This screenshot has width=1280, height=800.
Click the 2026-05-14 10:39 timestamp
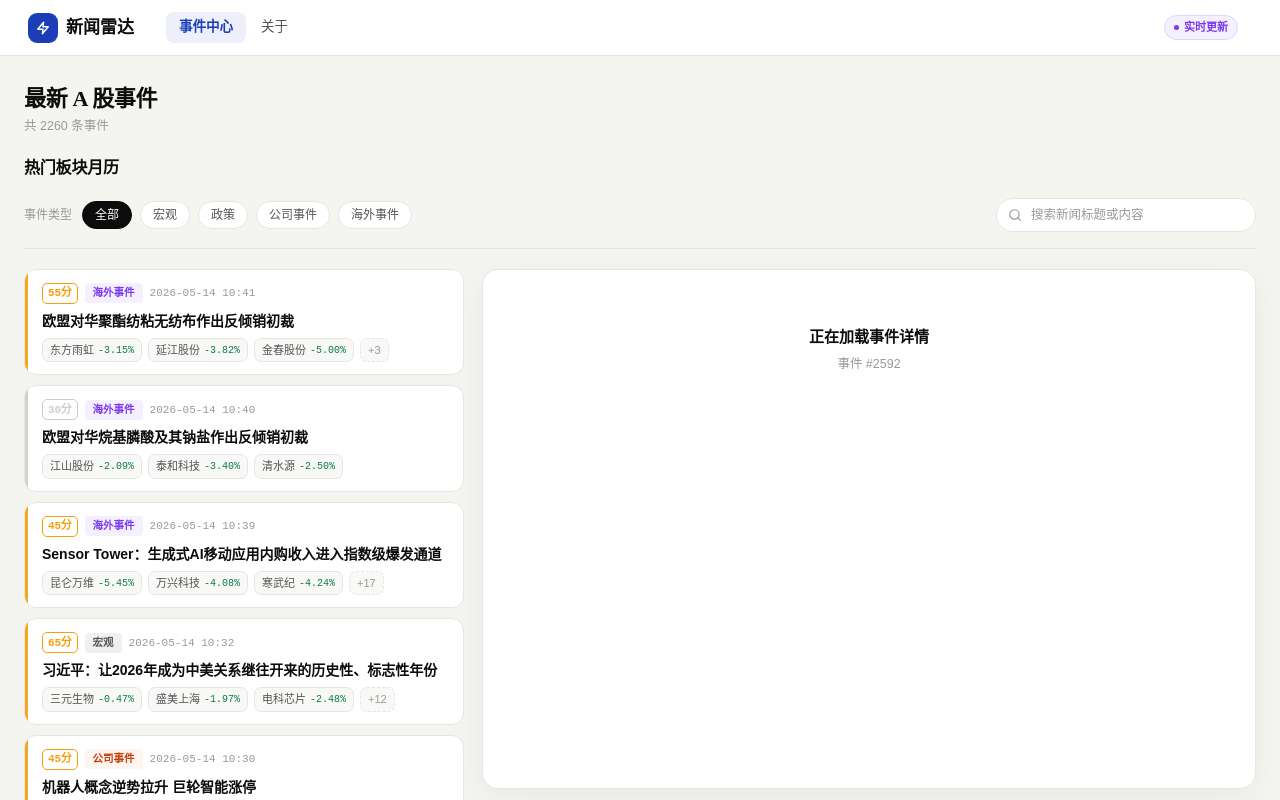tap(202, 526)
